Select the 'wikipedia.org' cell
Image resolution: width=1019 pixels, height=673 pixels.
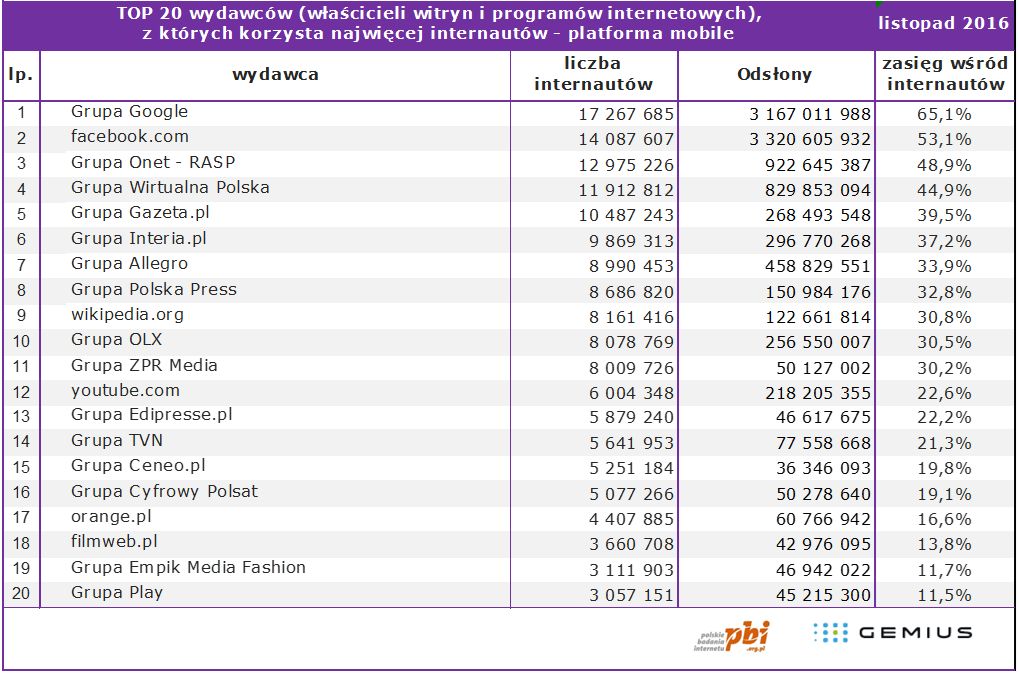coord(127,315)
